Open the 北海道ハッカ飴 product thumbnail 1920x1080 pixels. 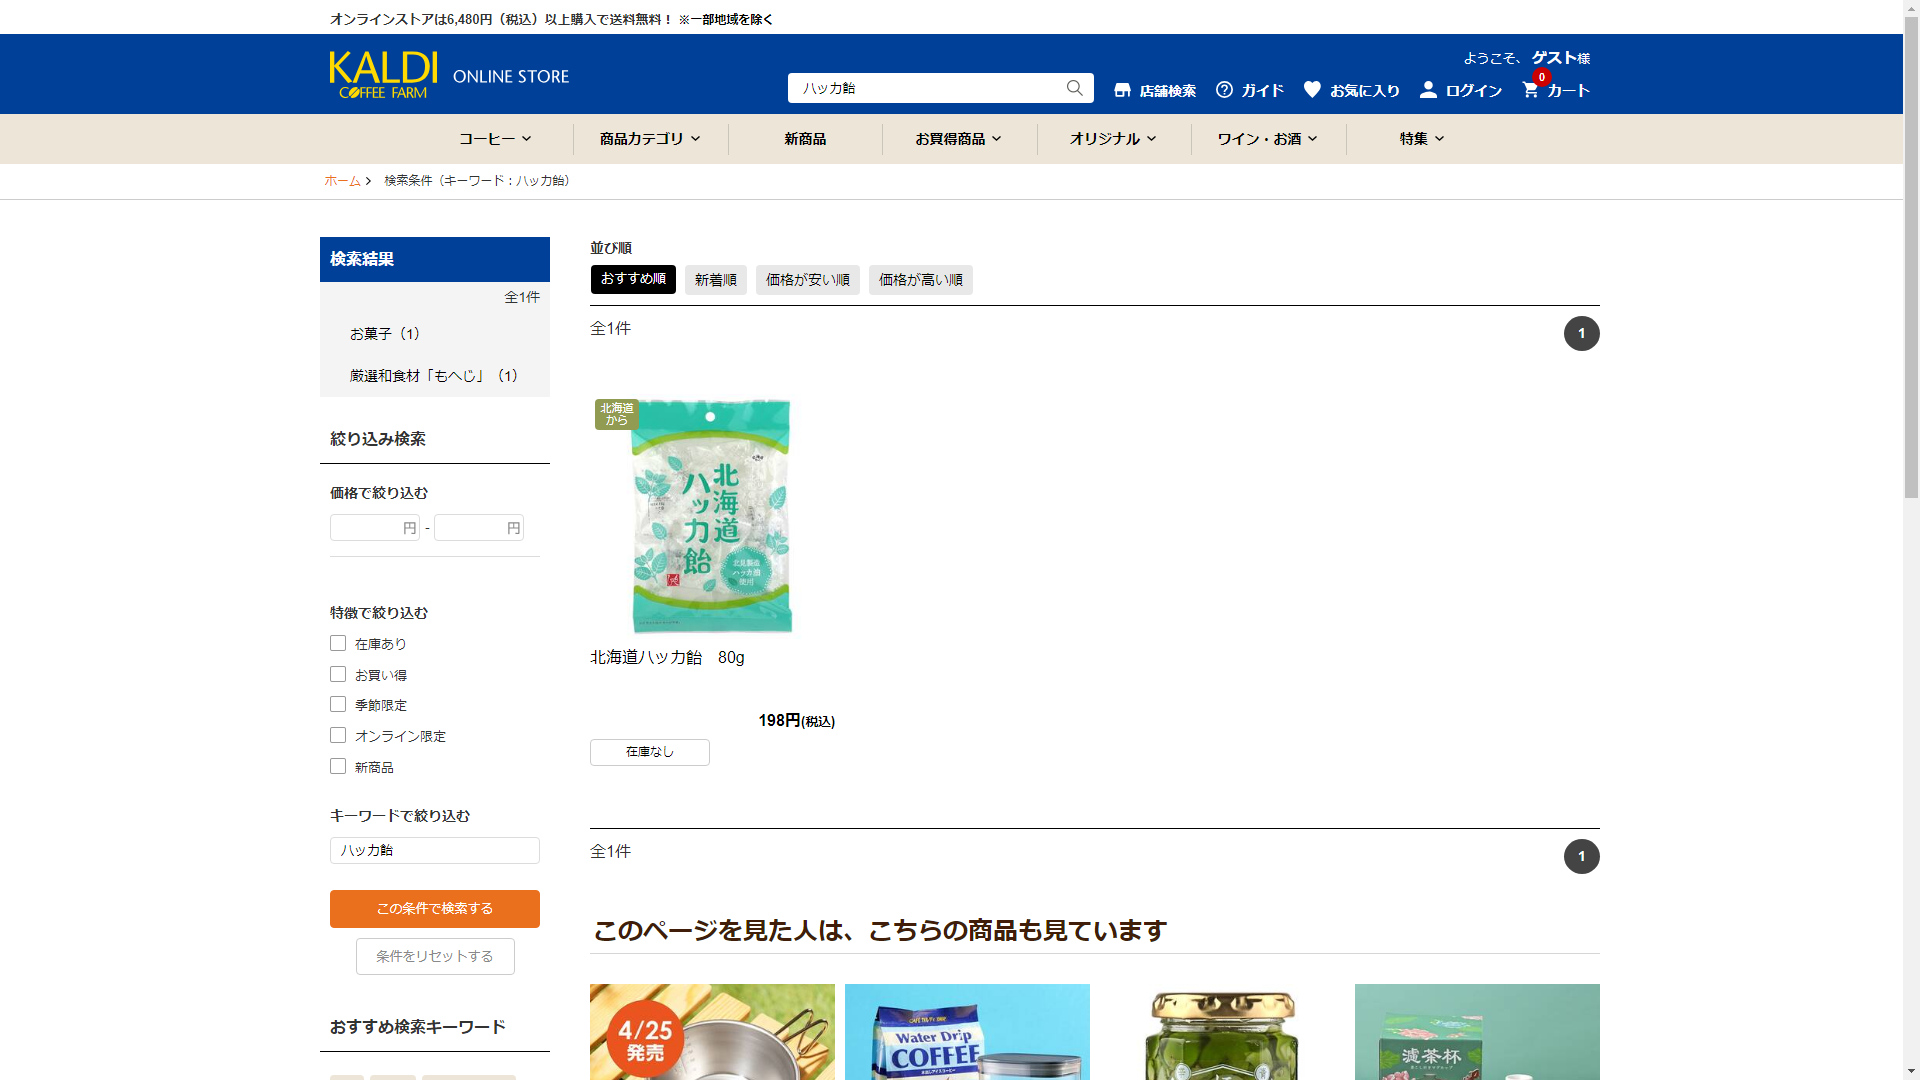tap(711, 515)
